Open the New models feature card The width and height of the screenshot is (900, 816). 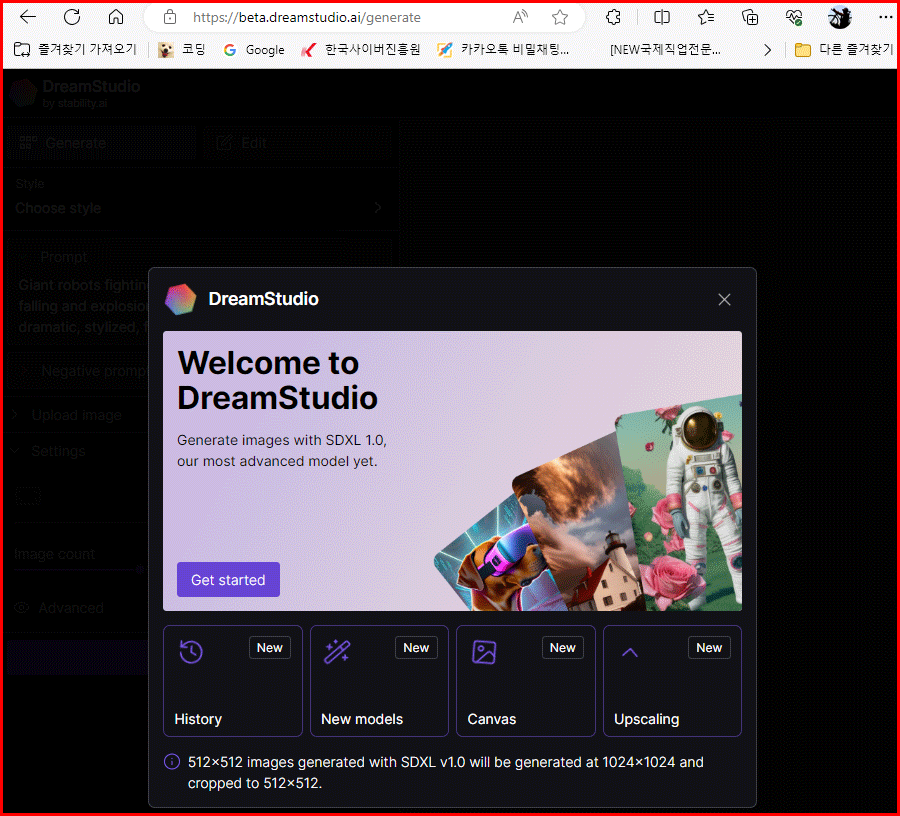pyautogui.click(x=379, y=681)
